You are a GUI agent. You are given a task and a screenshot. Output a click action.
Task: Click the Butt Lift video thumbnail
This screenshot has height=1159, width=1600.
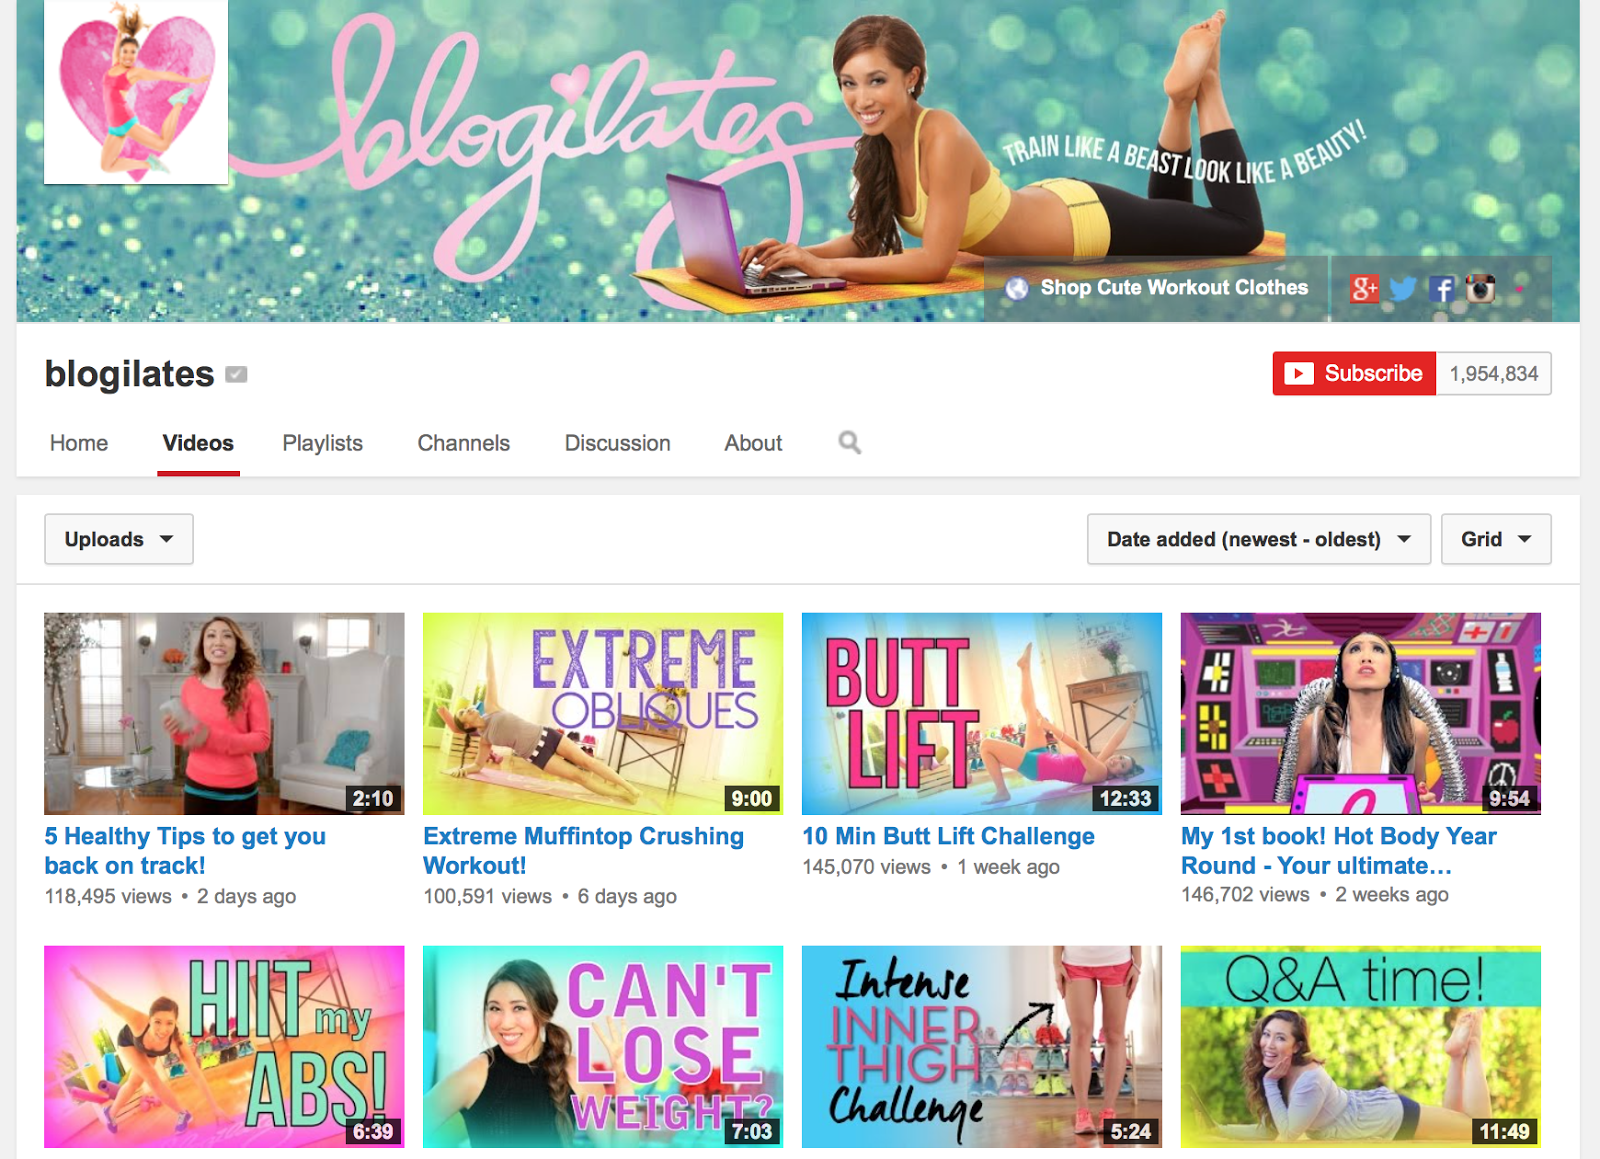pyautogui.click(x=982, y=714)
